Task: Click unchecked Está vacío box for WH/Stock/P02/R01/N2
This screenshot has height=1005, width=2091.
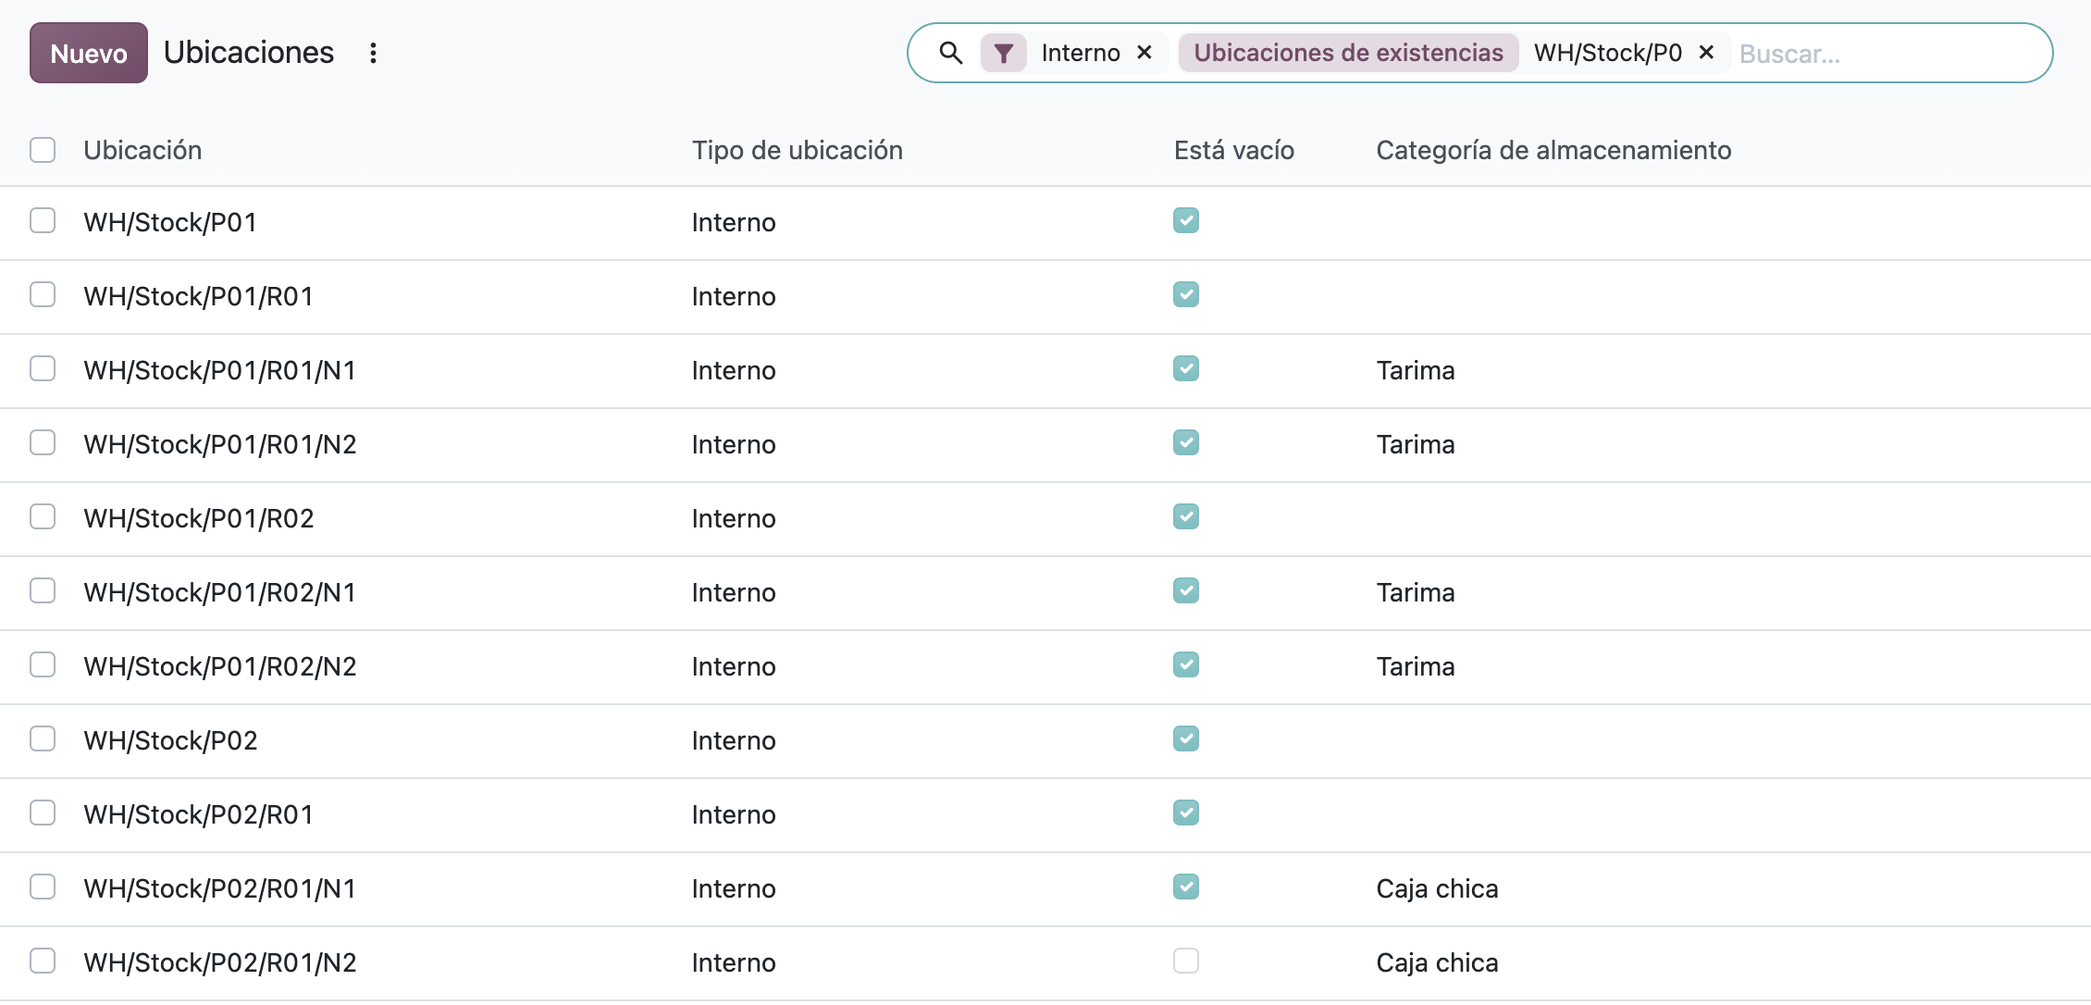Action: tap(1186, 960)
